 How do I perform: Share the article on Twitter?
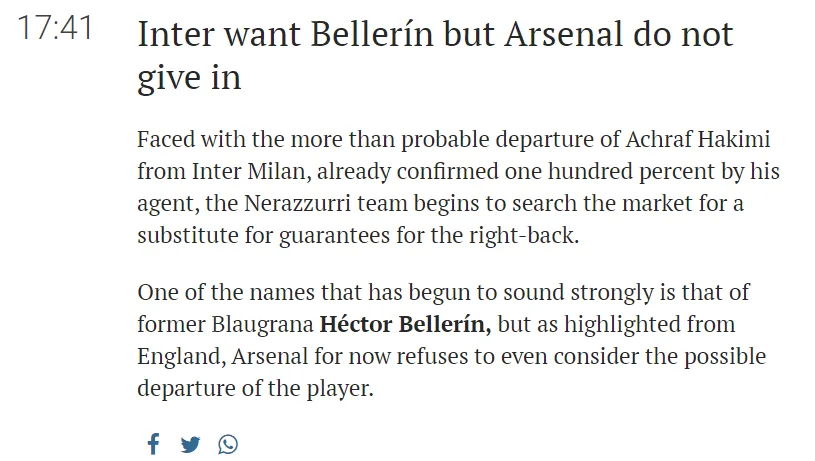190,444
